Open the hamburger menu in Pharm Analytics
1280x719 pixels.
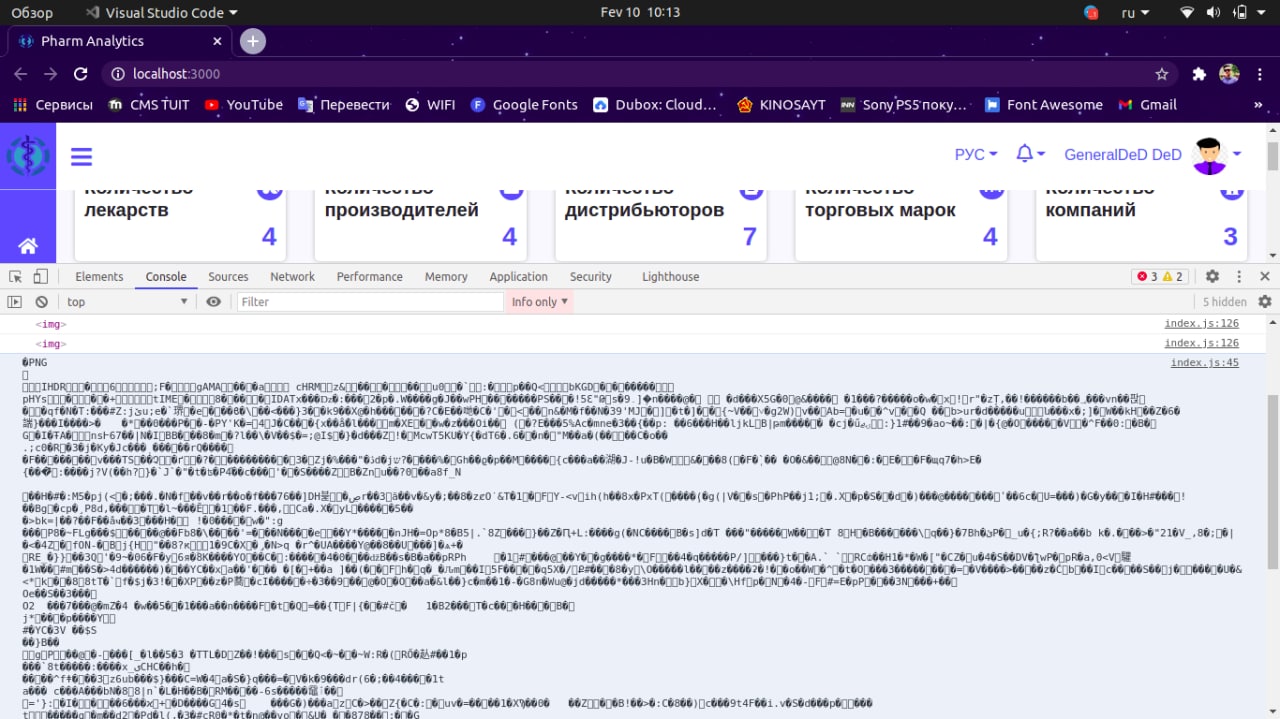(x=81, y=157)
